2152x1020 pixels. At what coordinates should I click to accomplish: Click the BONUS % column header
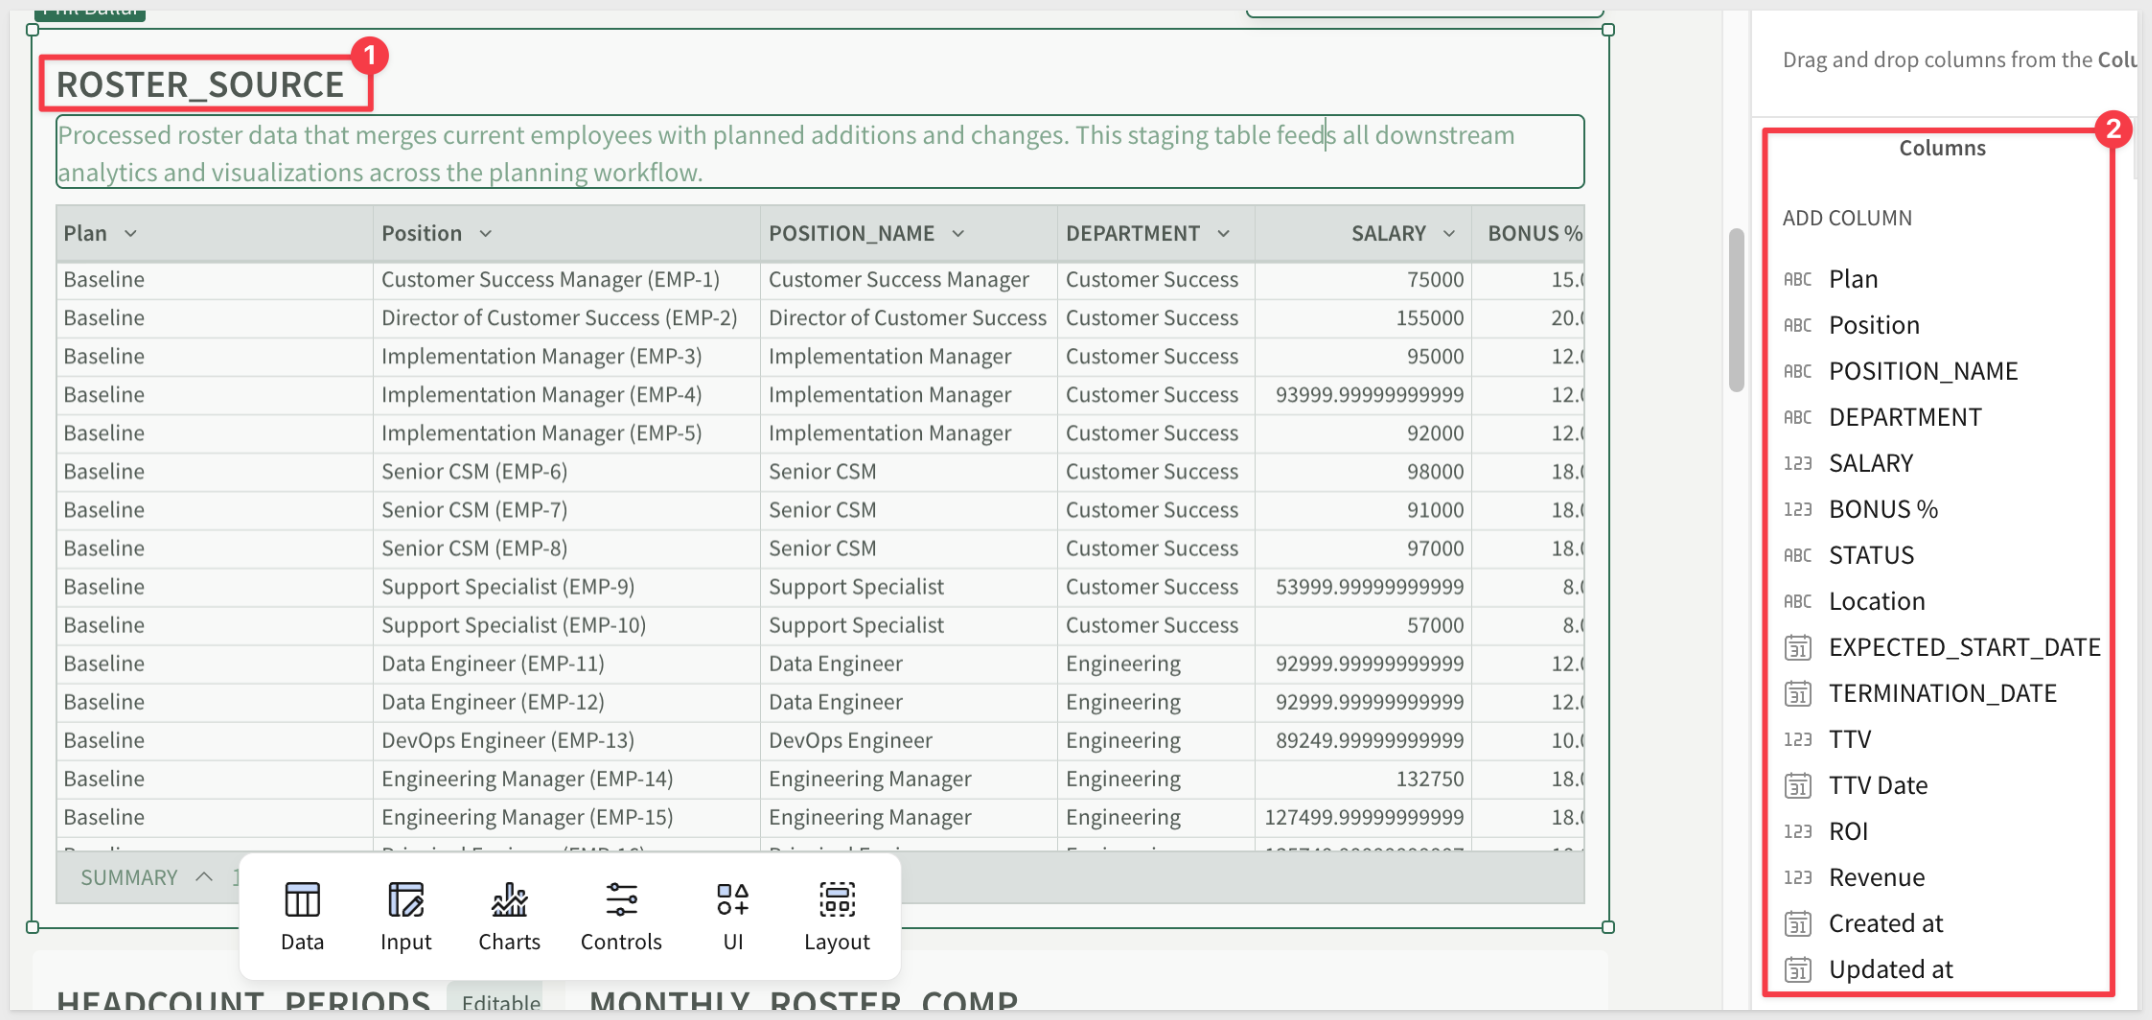click(1528, 234)
